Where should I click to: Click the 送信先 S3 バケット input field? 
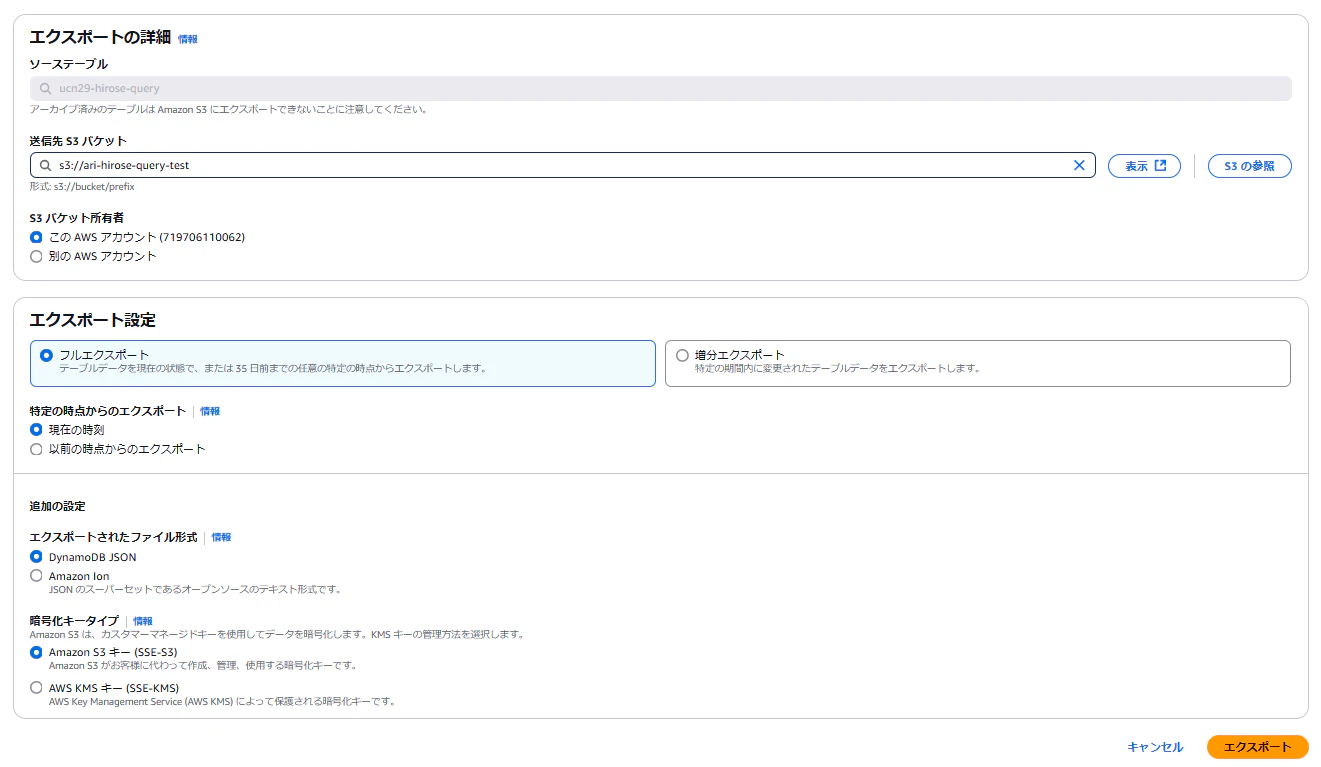(563, 165)
